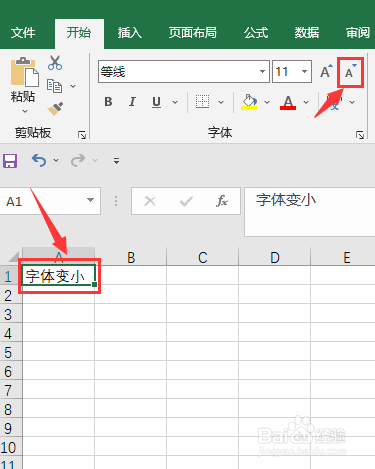Viewport: 375px width, 469px height.
Task: Expand border style arrow
Action: [x=221, y=102]
